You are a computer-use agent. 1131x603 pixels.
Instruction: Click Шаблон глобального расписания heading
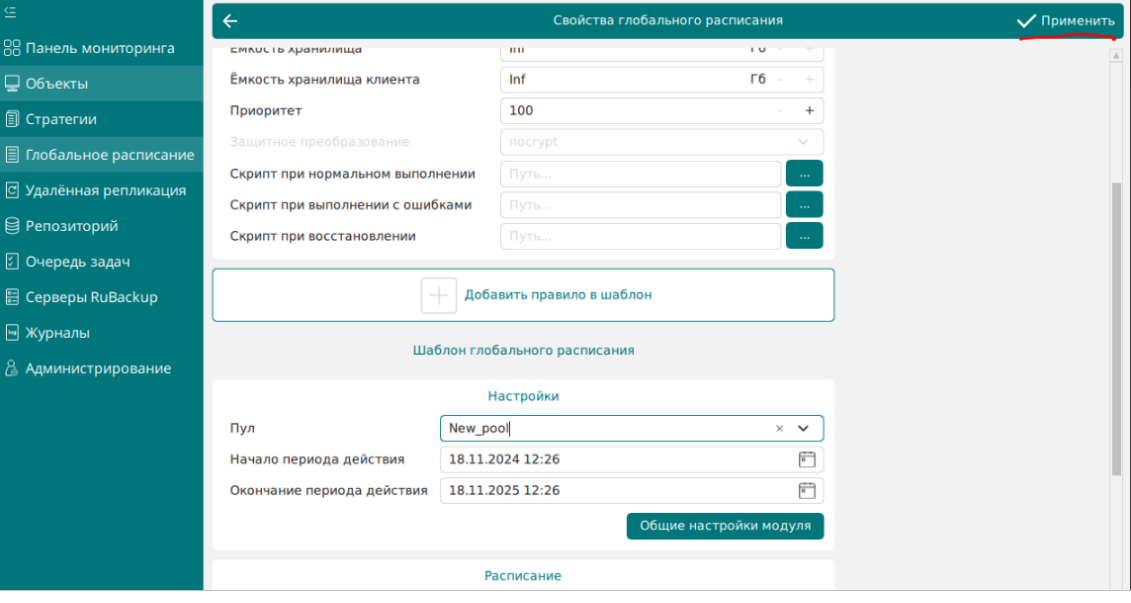(x=523, y=351)
